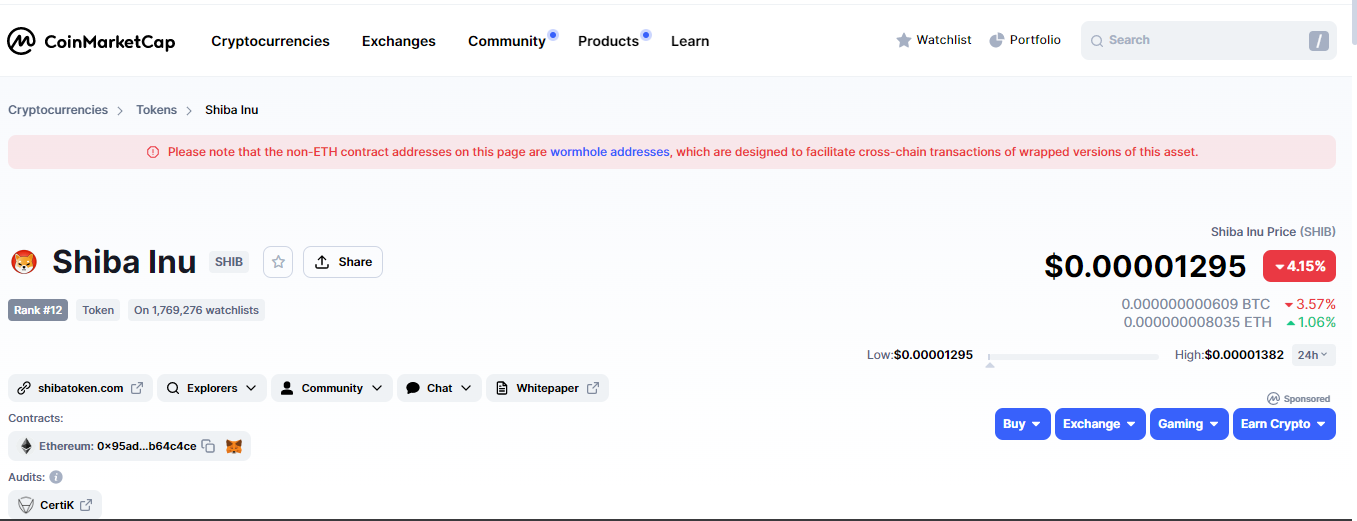Open the Buy dropdown
Screen dimensions: 1357x521
[x=1023, y=424]
